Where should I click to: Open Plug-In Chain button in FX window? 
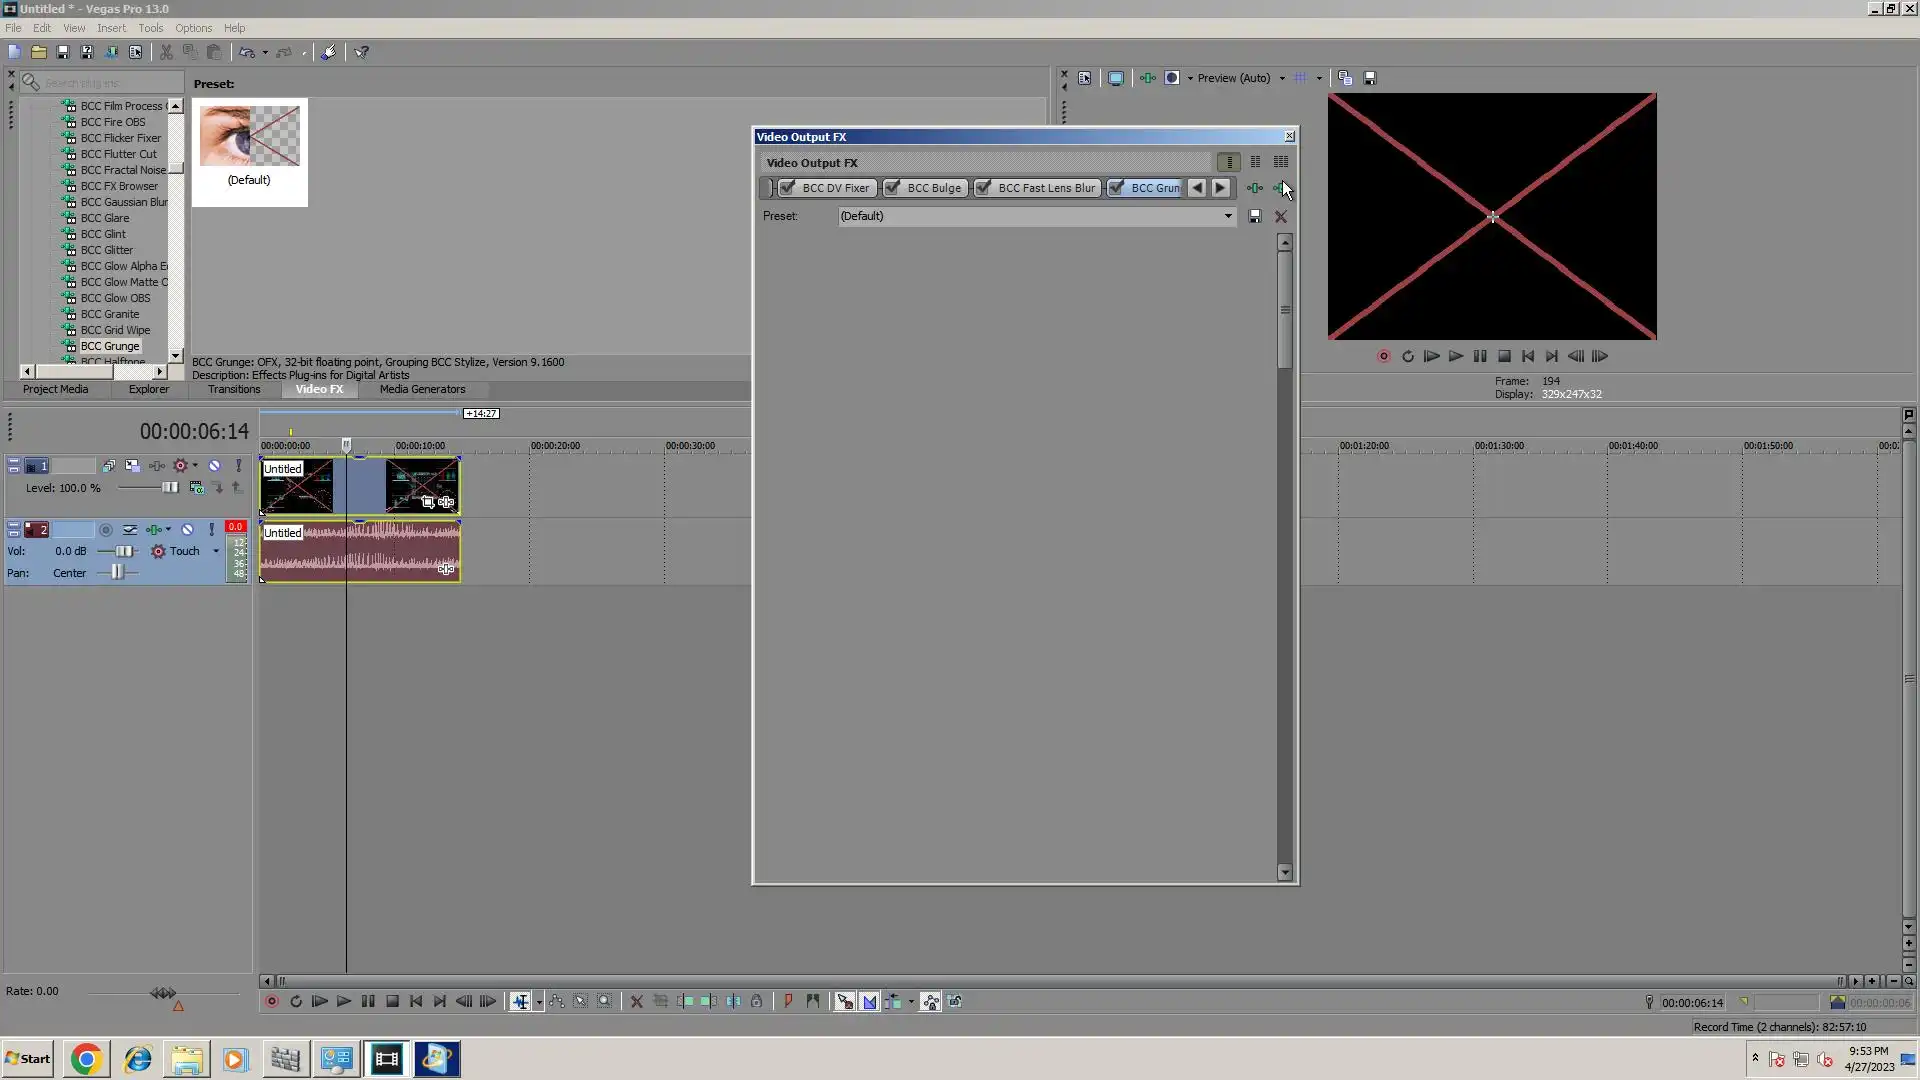(1254, 188)
